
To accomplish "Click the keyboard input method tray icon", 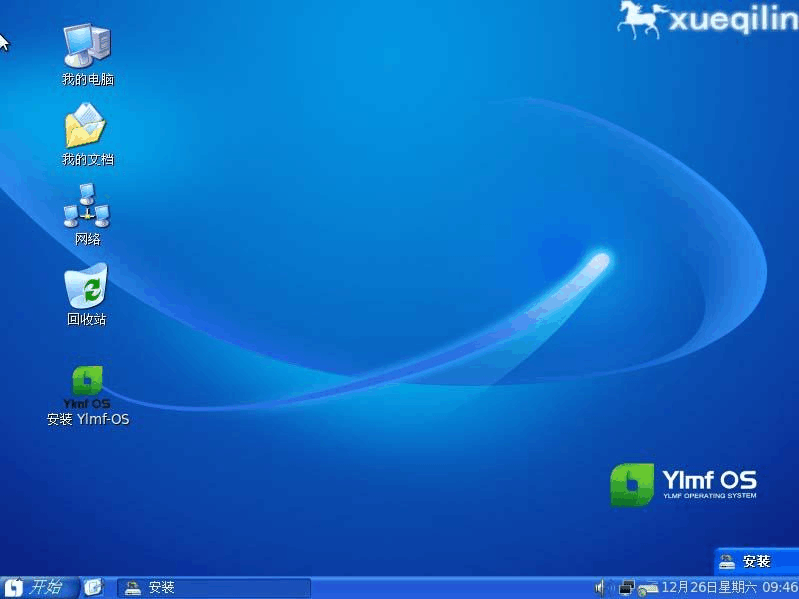I will pos(648,589).
